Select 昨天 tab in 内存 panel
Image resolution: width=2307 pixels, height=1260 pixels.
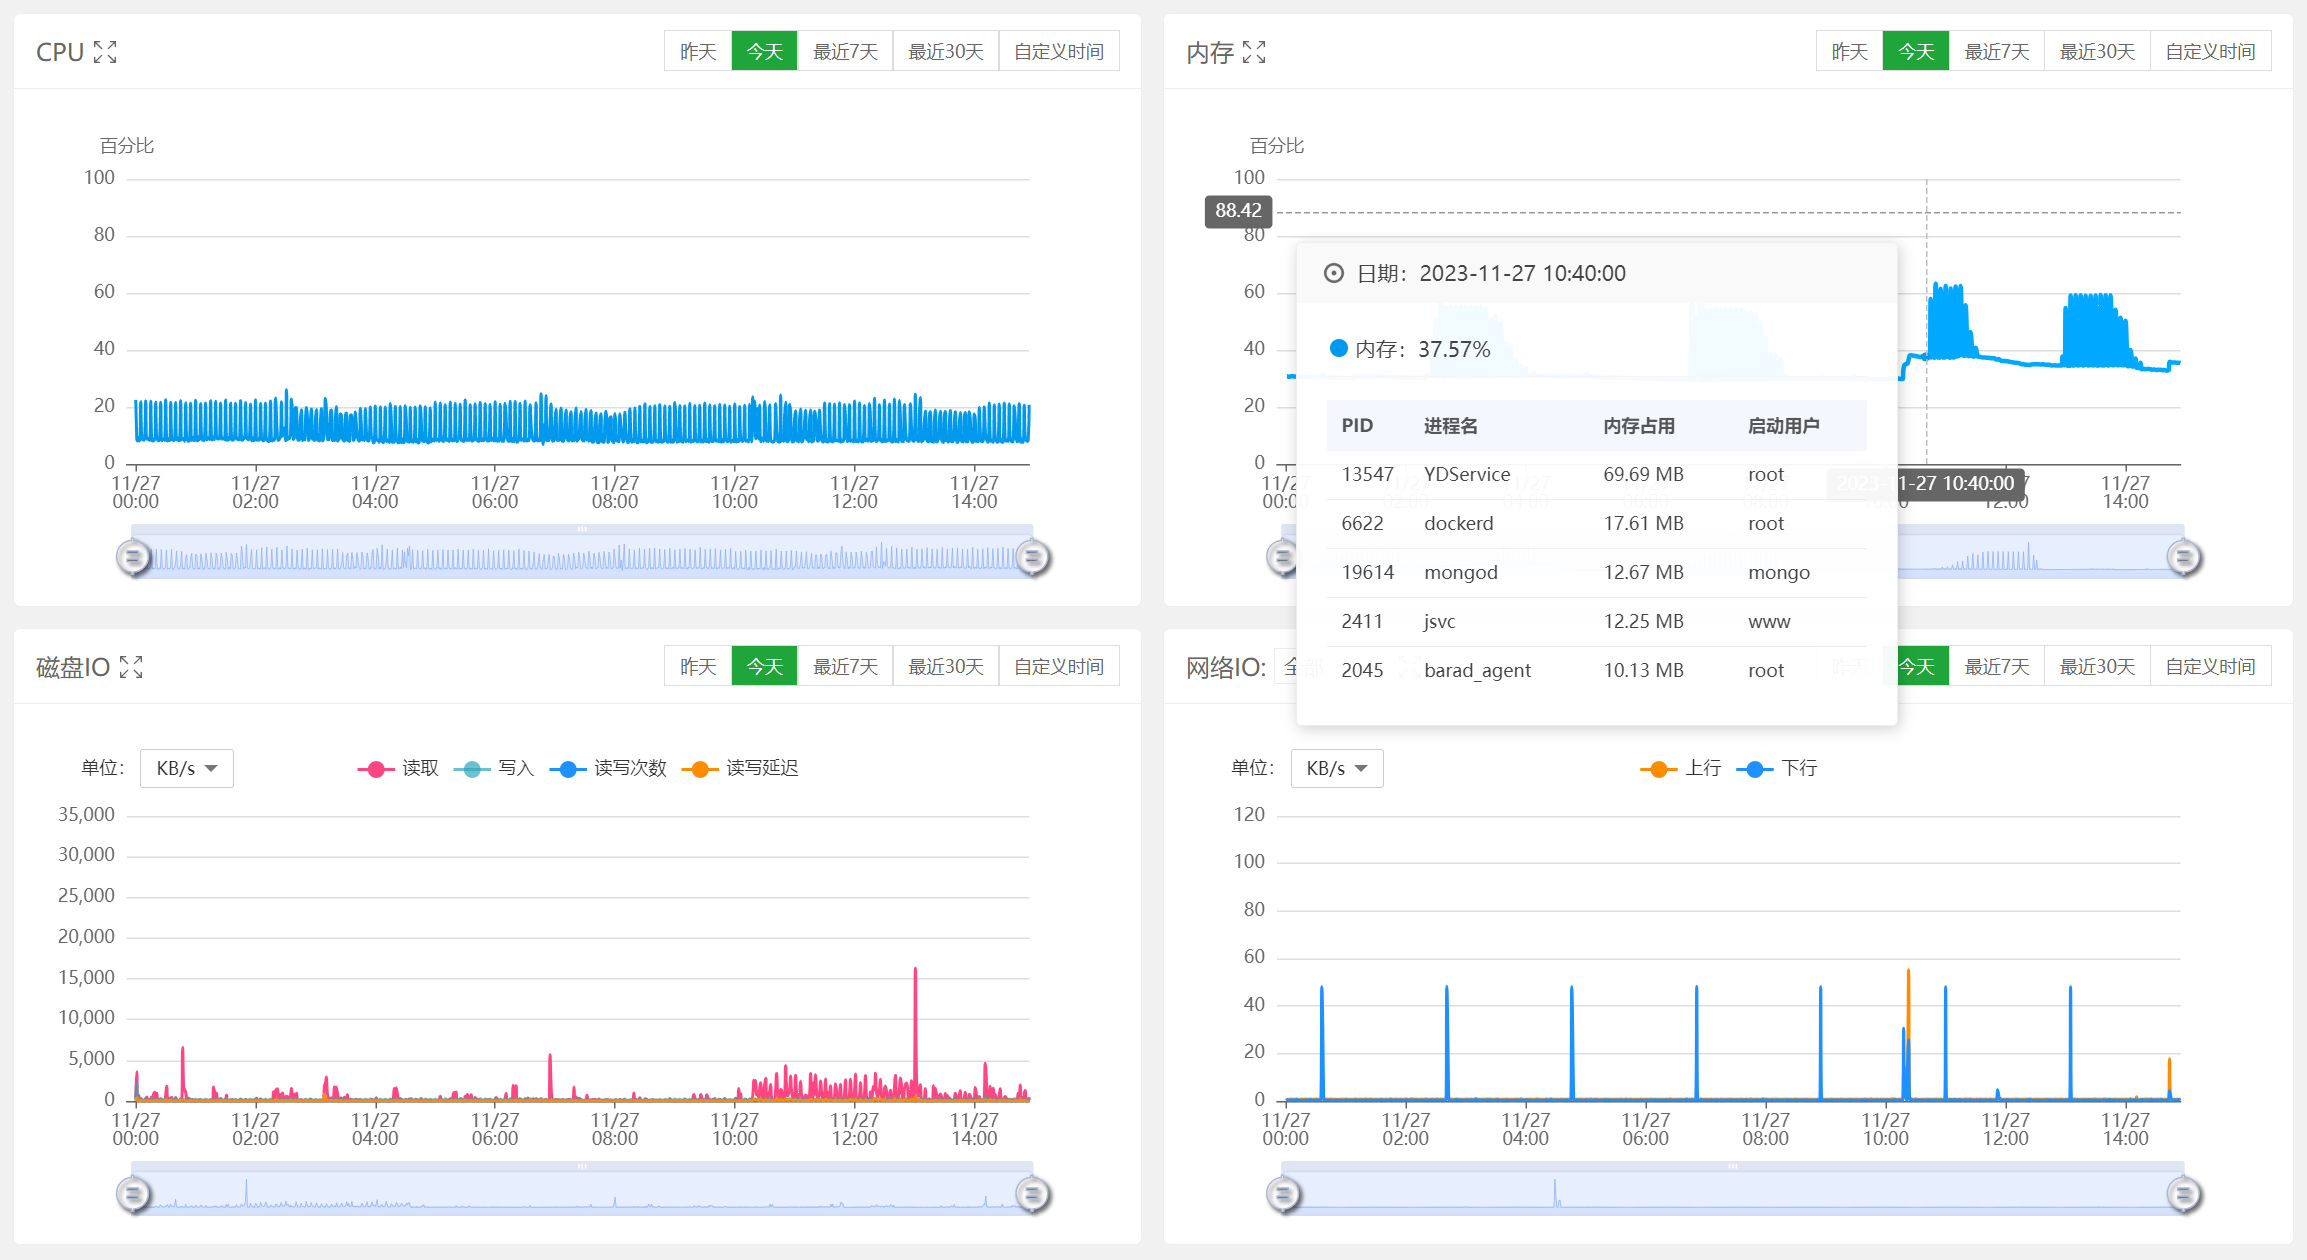[x=1849, y=51]
